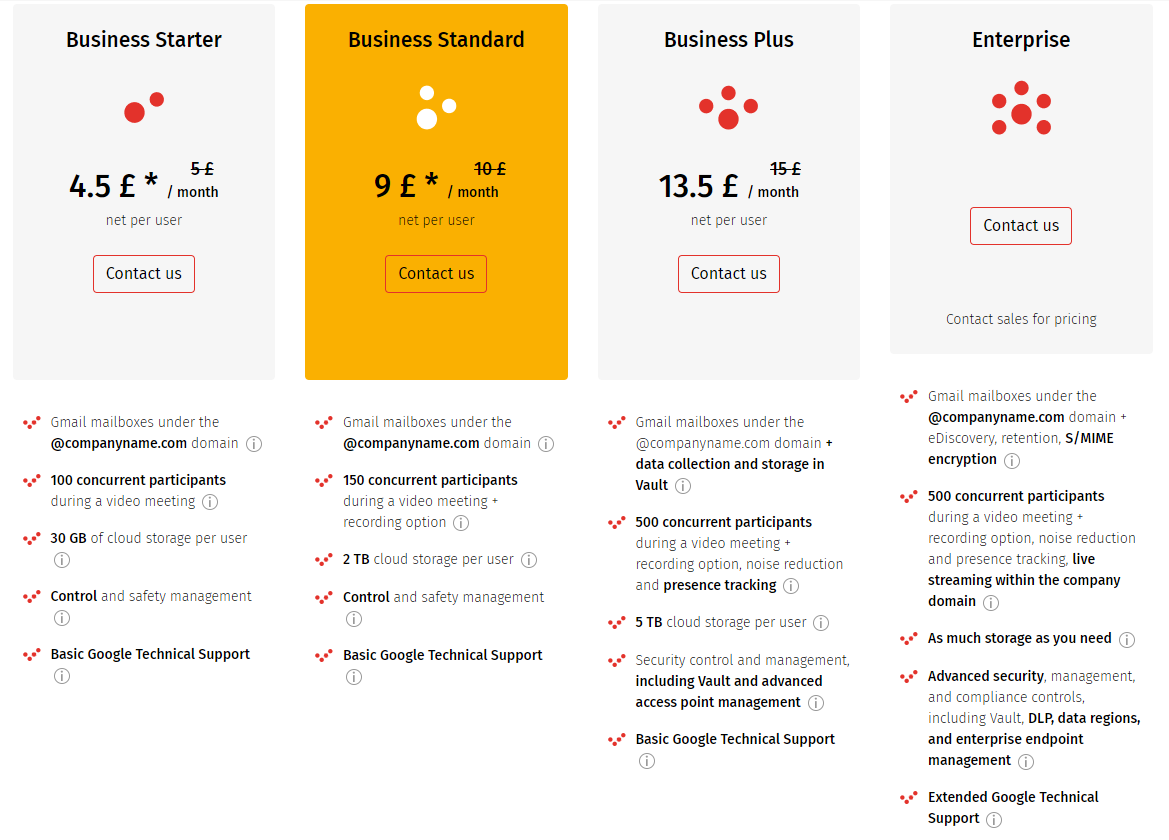The image size is (1169, 840).
Task: Click info icon after Vault data collection feature
Action: [x=683, y=486]
